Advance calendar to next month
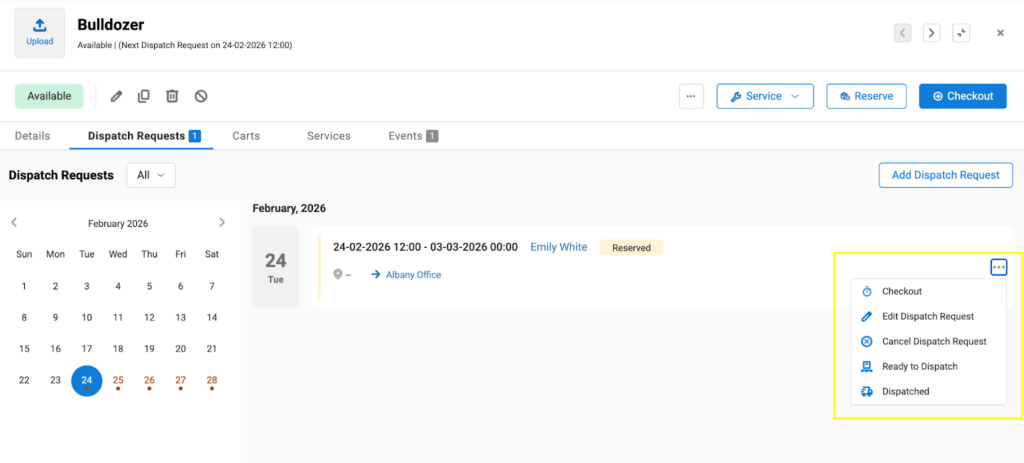 pos(222,223)
